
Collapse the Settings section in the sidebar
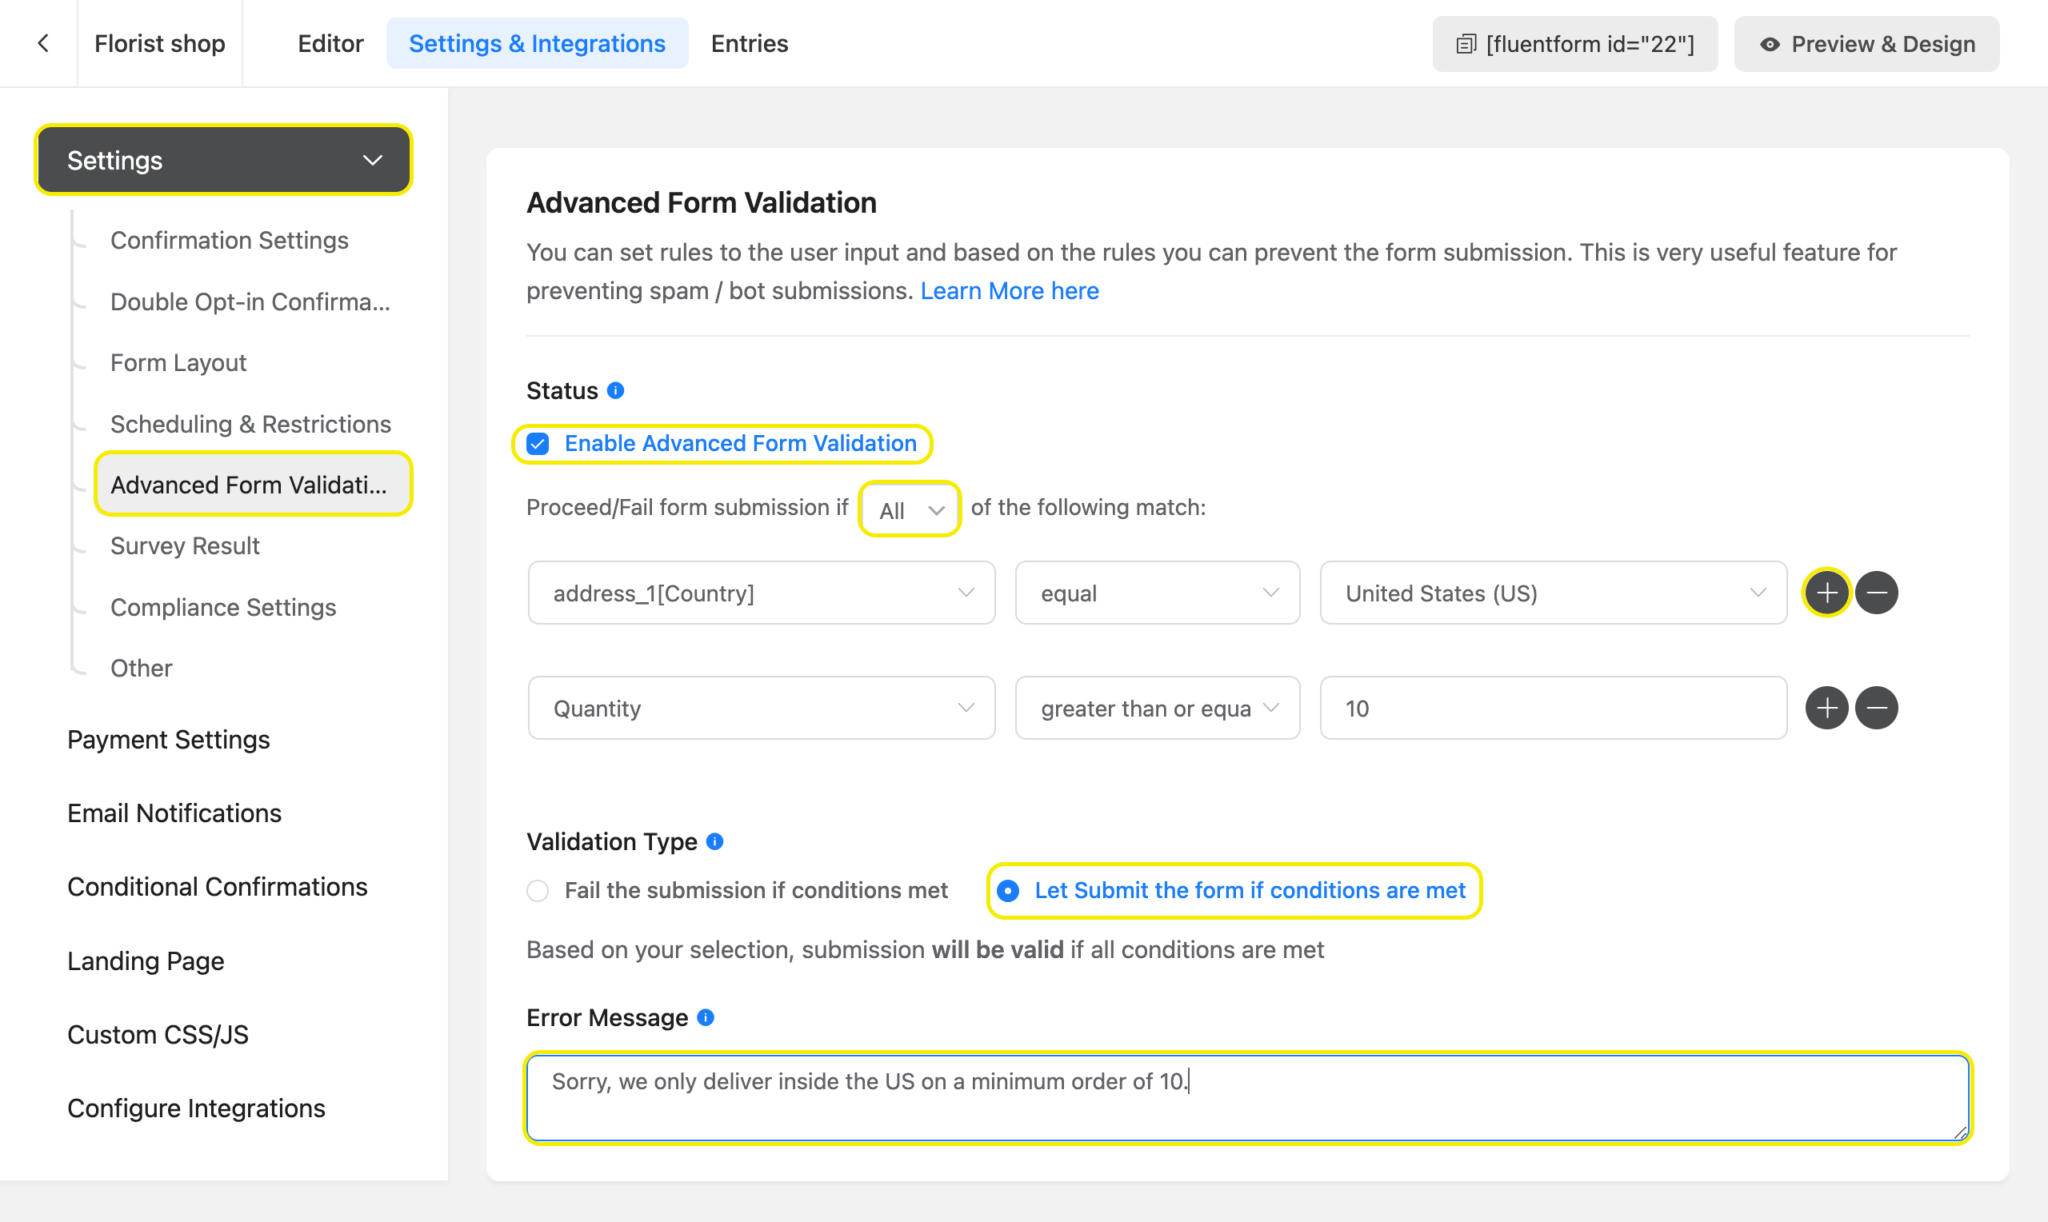pyautogui.click(x=372, y=159)
